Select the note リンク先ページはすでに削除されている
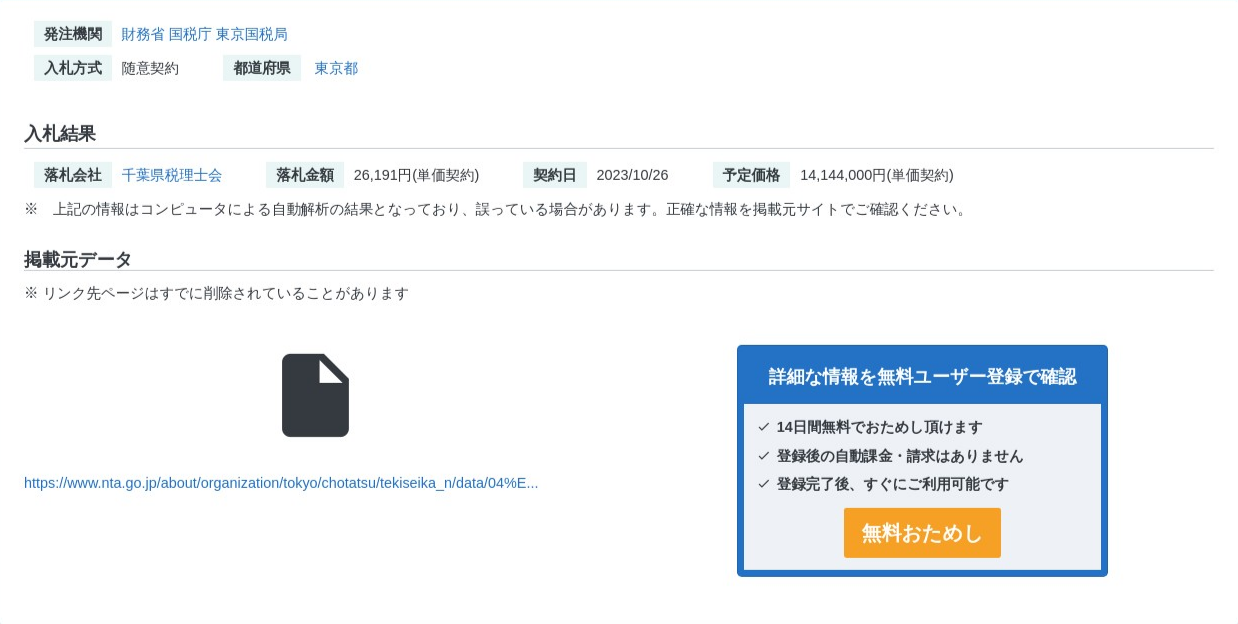This screenshot has height=624, width=1238. 216,293
